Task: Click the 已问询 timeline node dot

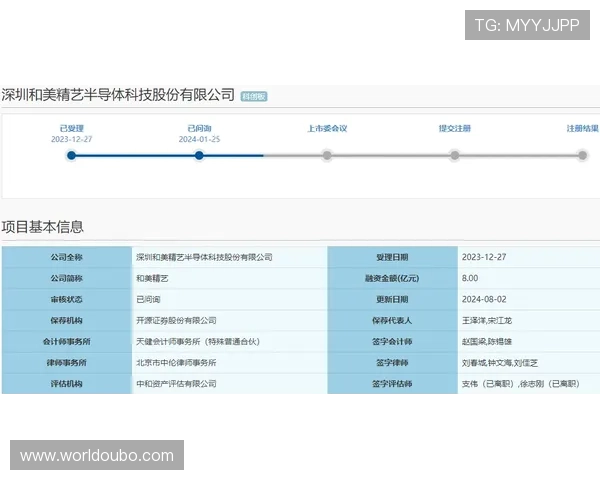Action: 199,155
